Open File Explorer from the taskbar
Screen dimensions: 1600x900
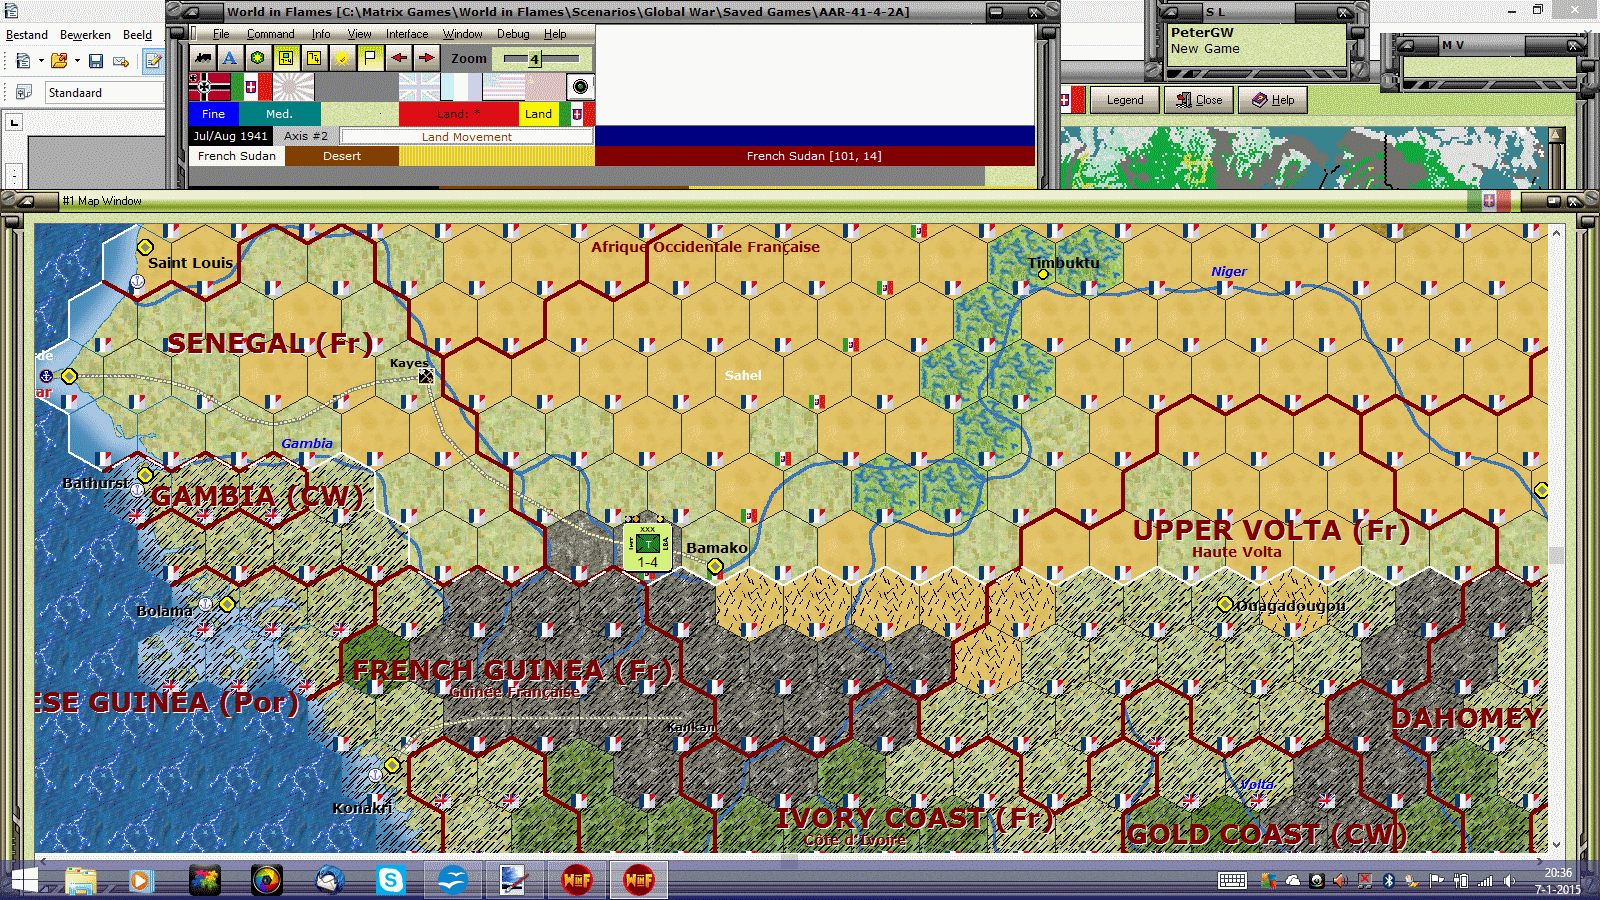pos(81,880)
